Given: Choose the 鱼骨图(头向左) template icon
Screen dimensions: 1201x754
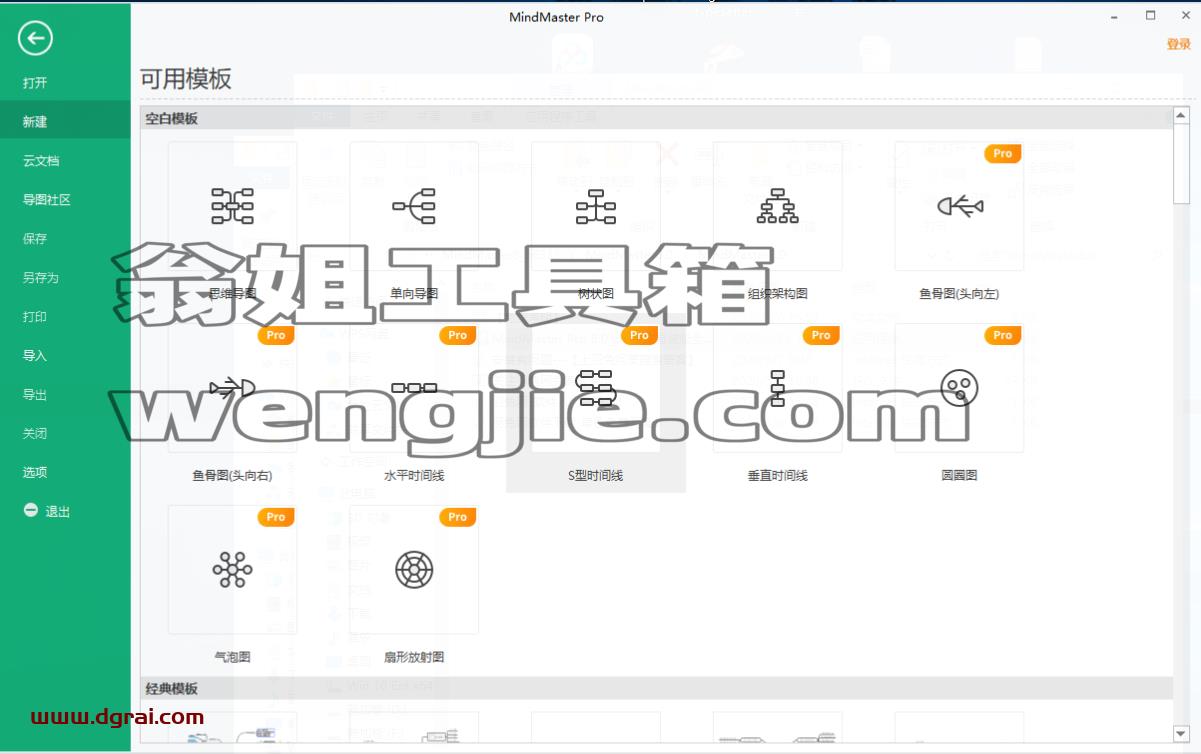Looking at the screenshot, I should [x=959, y=205].
